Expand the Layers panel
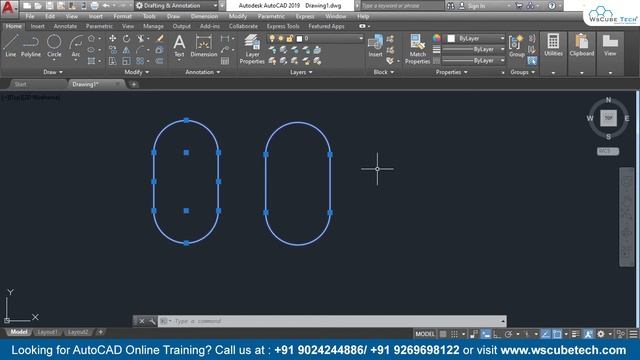This screenshot has height=360, width=640. point(301,72)
